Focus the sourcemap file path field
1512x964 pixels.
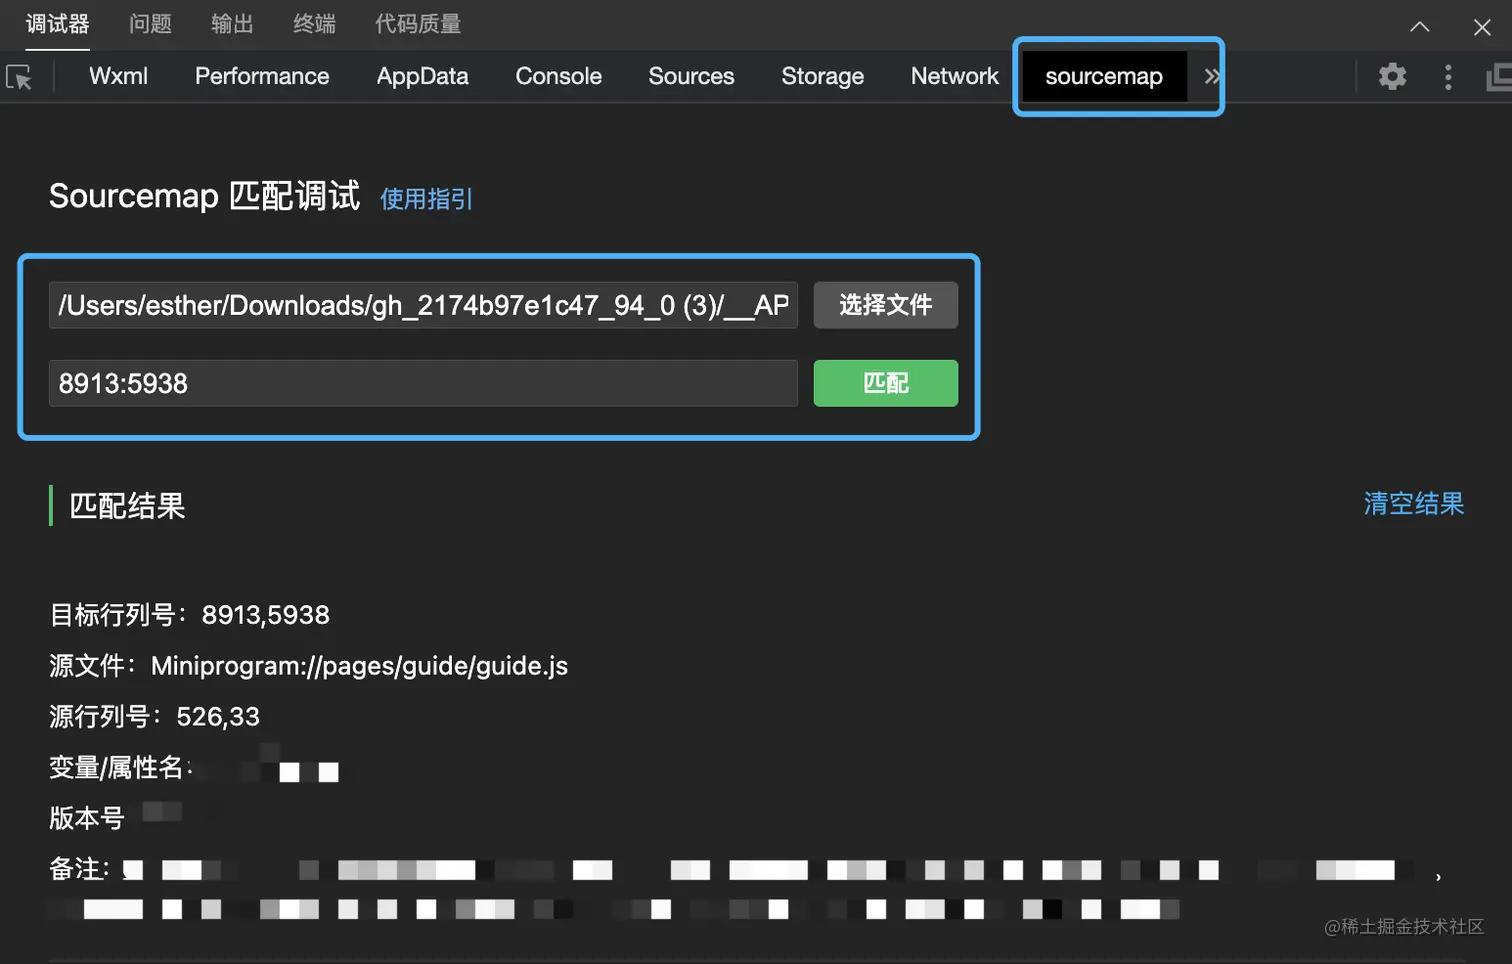coord(423,305)
